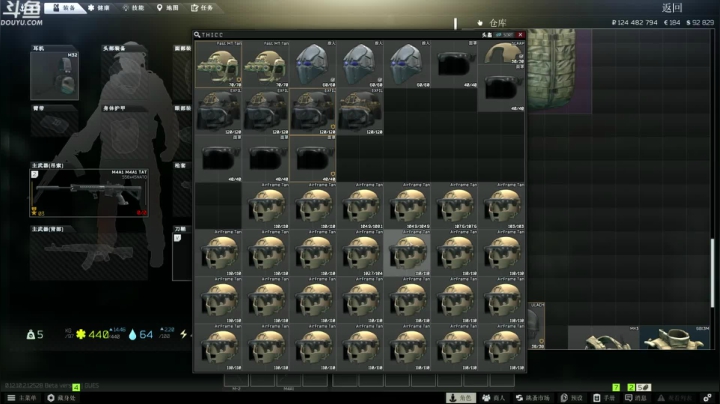Click the 仓库 stash header label
The height and width of the screenshot is (404, 720).
coord(498,22)
